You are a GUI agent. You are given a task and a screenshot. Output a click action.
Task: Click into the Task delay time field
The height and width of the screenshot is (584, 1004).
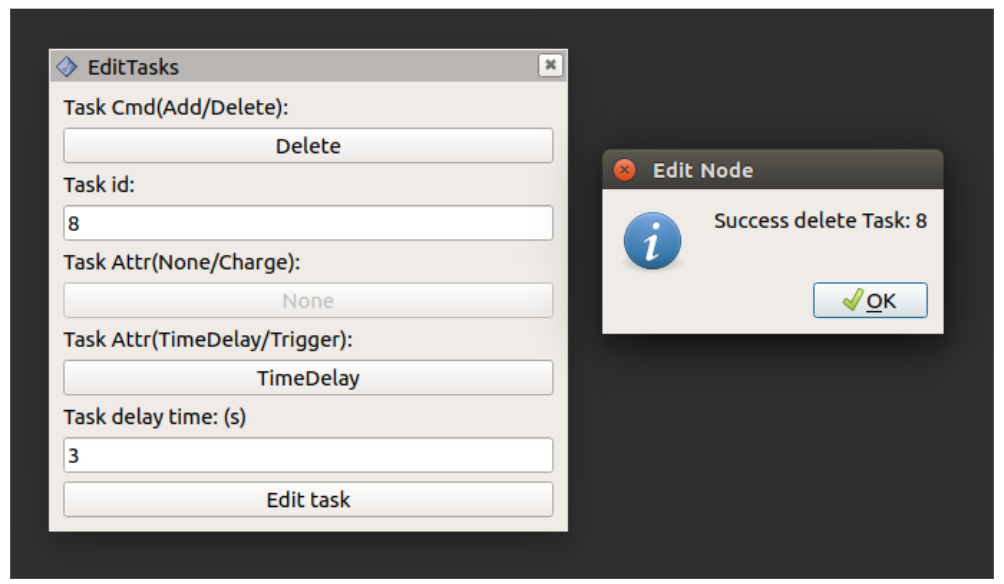(x=308, y=455)
